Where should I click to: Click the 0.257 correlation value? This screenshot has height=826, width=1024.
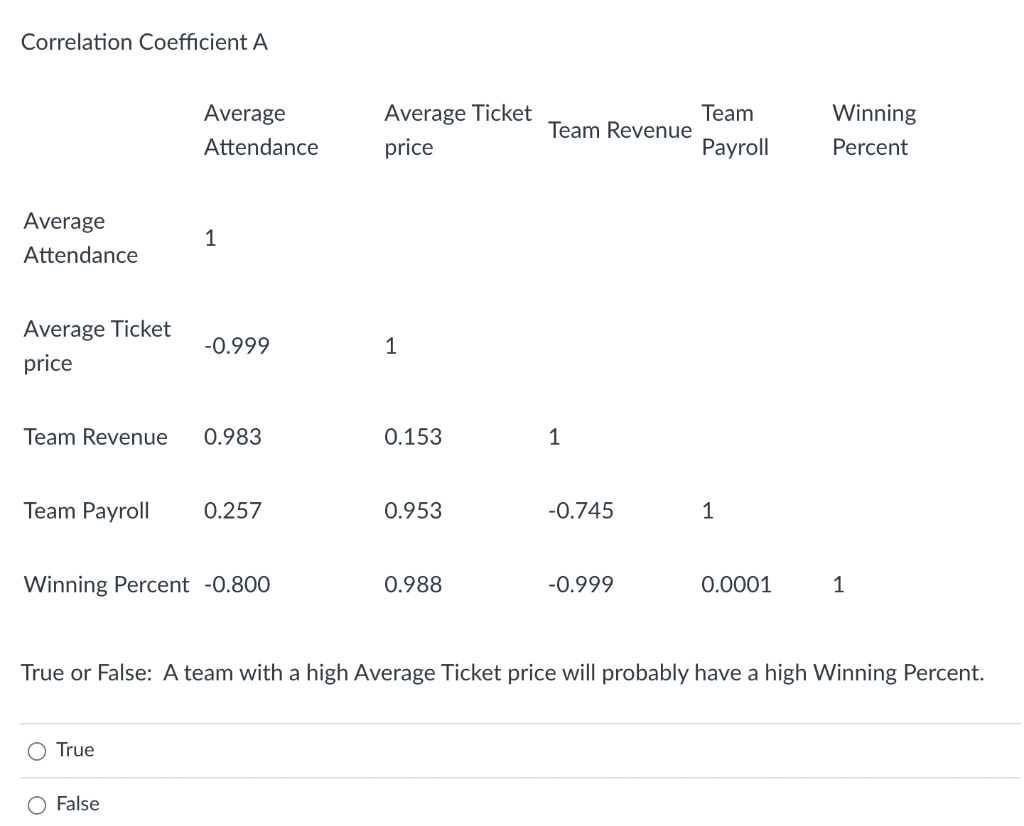232,511
